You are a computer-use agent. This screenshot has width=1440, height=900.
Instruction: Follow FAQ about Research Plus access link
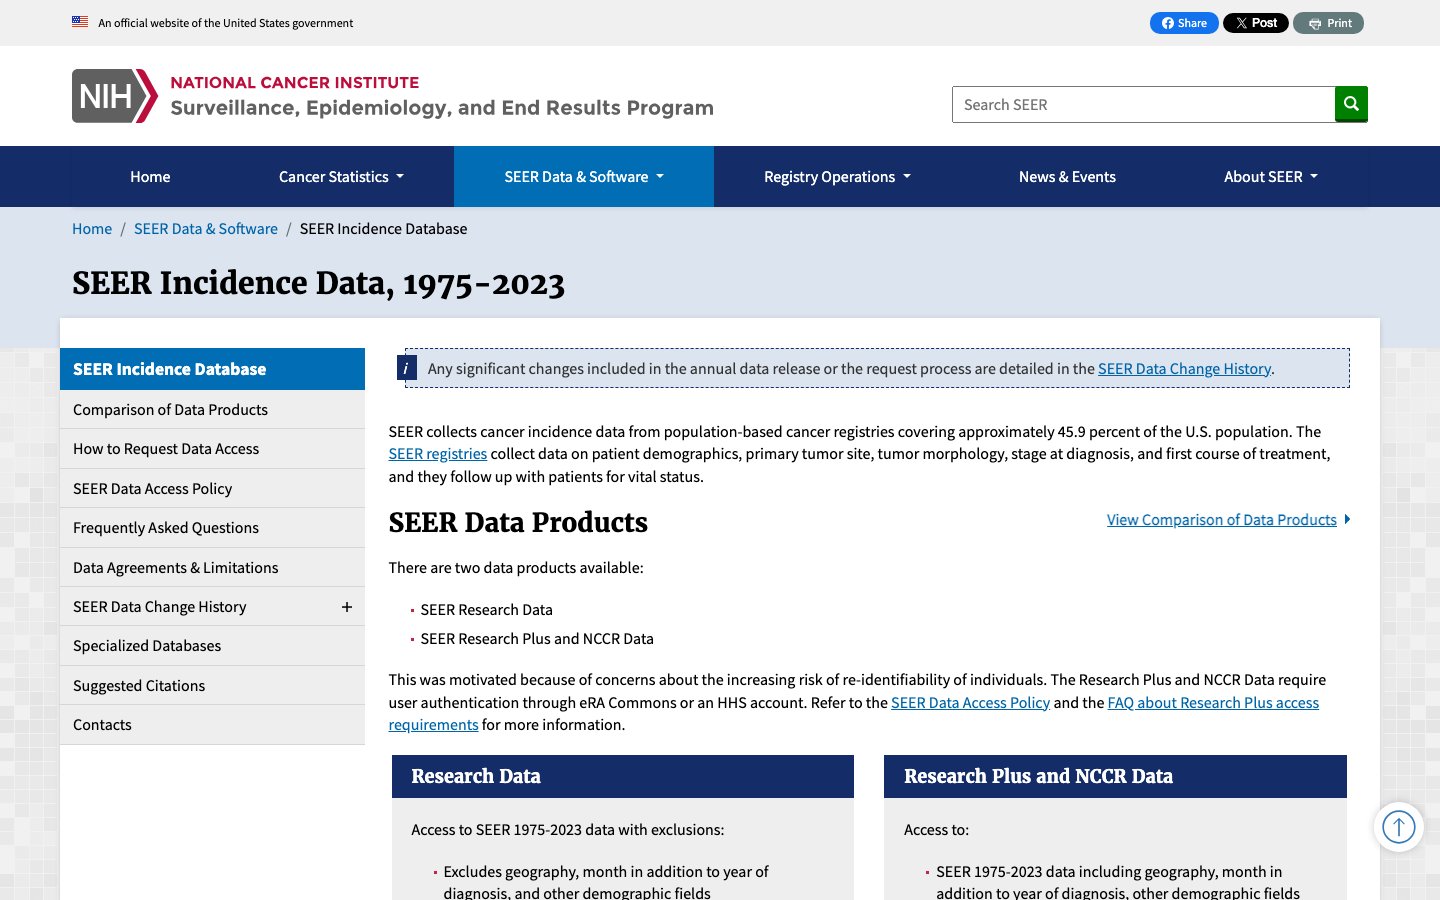pyautogui.click(x=1213, y=703)
